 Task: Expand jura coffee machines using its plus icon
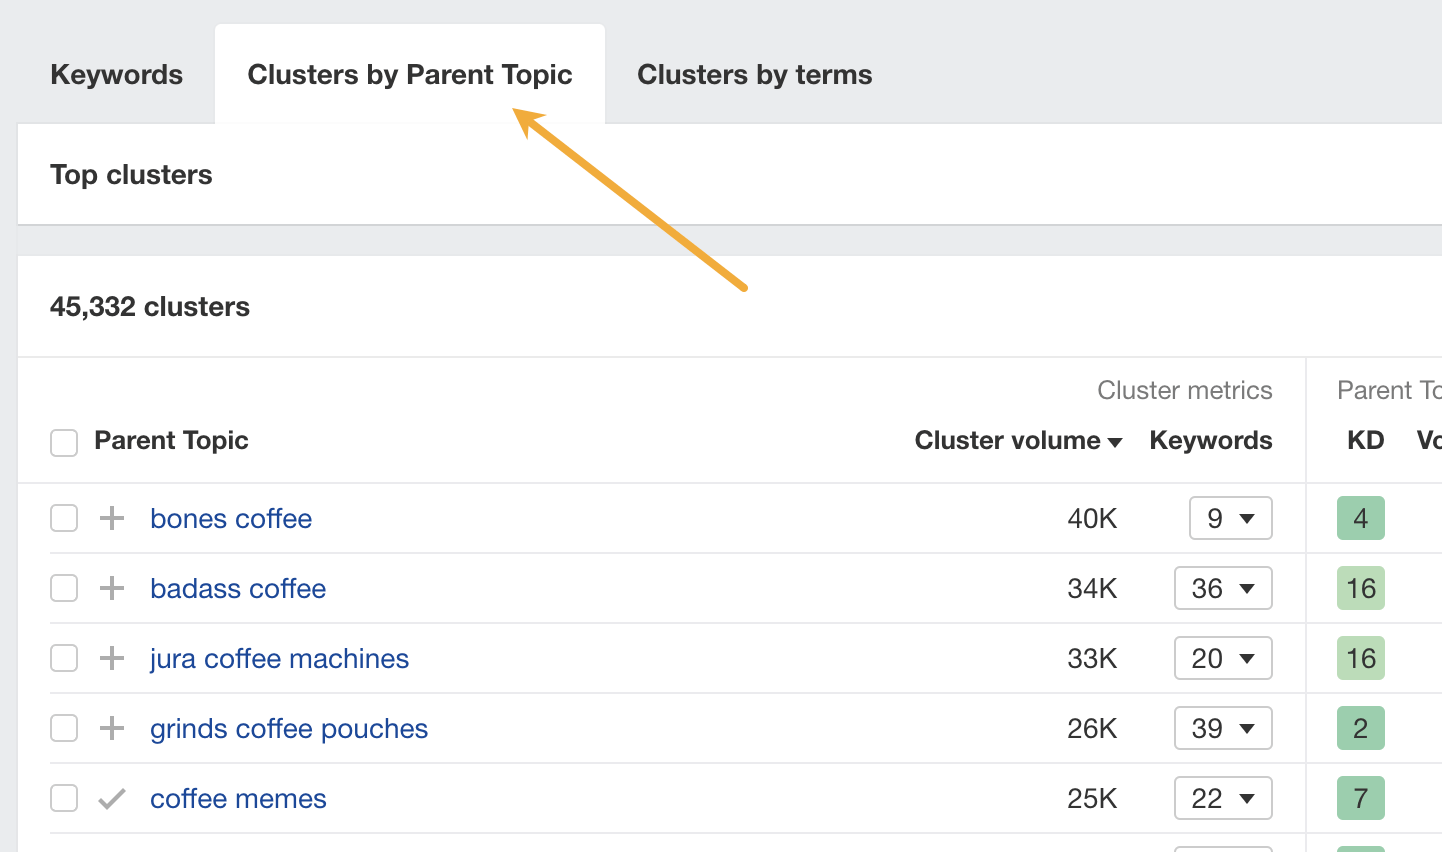click(x=111, y=658)
